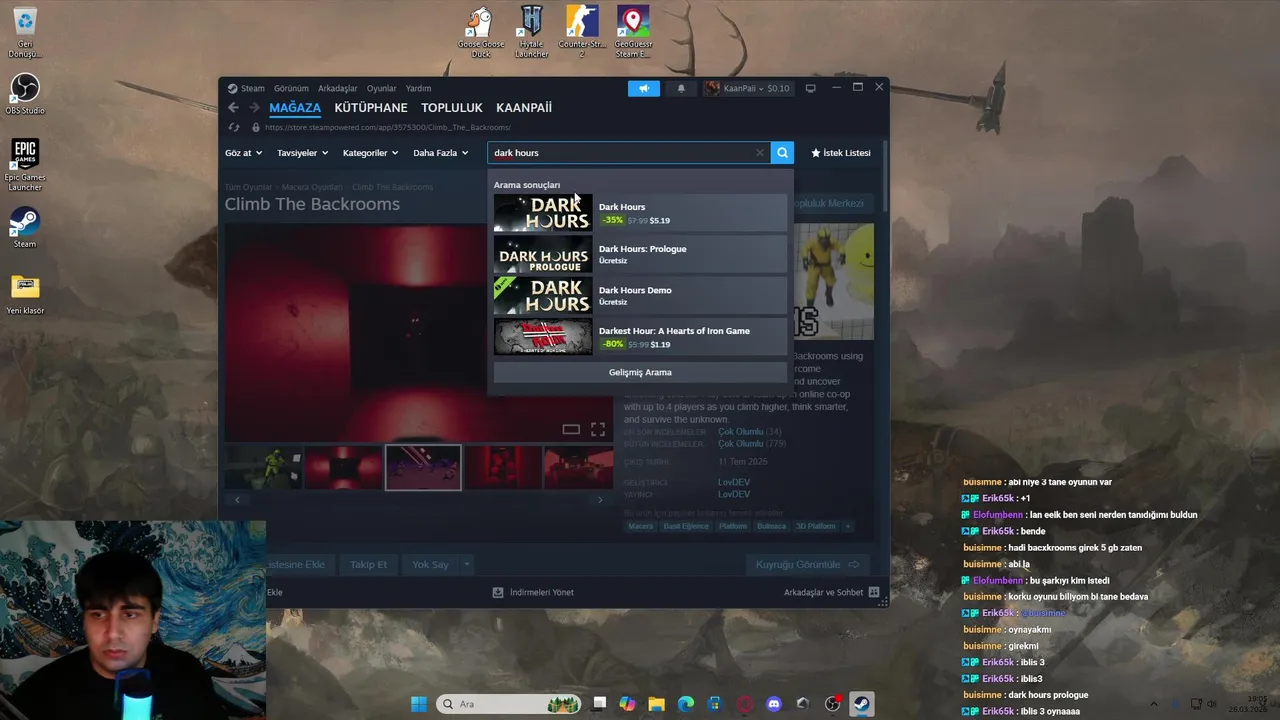1280x720 pixels.
Task: Select Darkest Hour: A Hearts of Iron Game
Action: (640, 337)
